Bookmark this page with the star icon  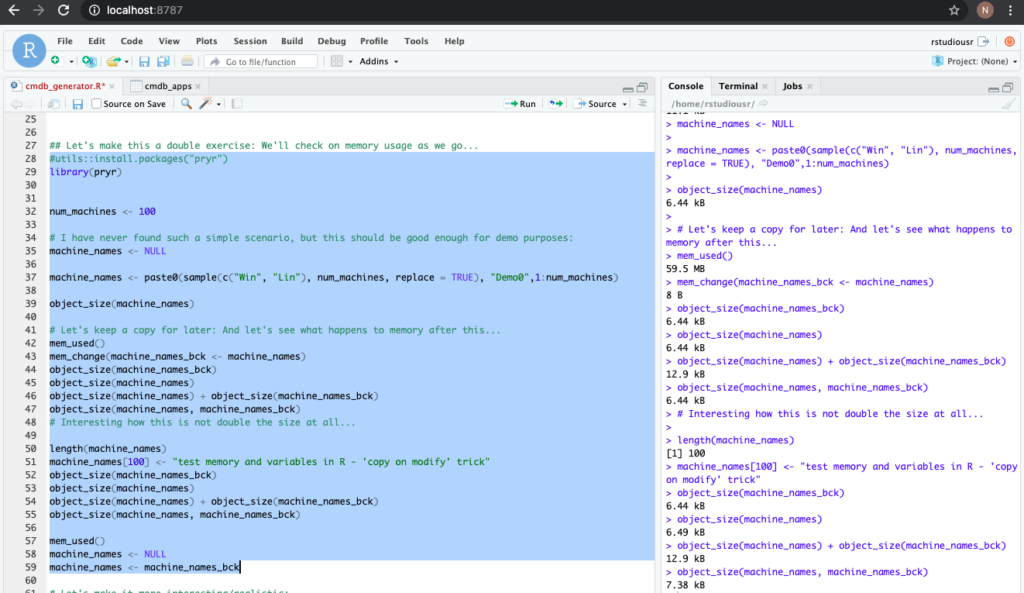[954, 10]
